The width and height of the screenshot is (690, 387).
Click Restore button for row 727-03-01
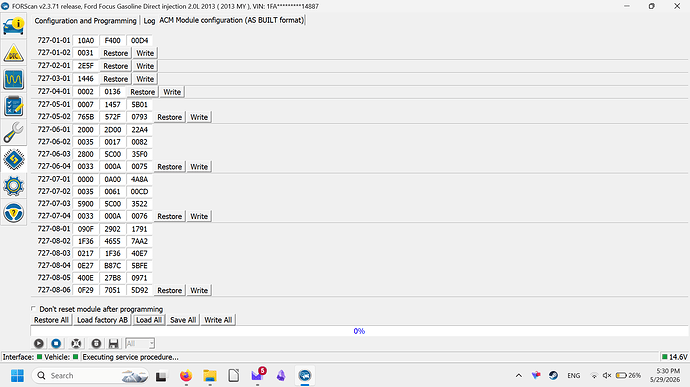115,79
